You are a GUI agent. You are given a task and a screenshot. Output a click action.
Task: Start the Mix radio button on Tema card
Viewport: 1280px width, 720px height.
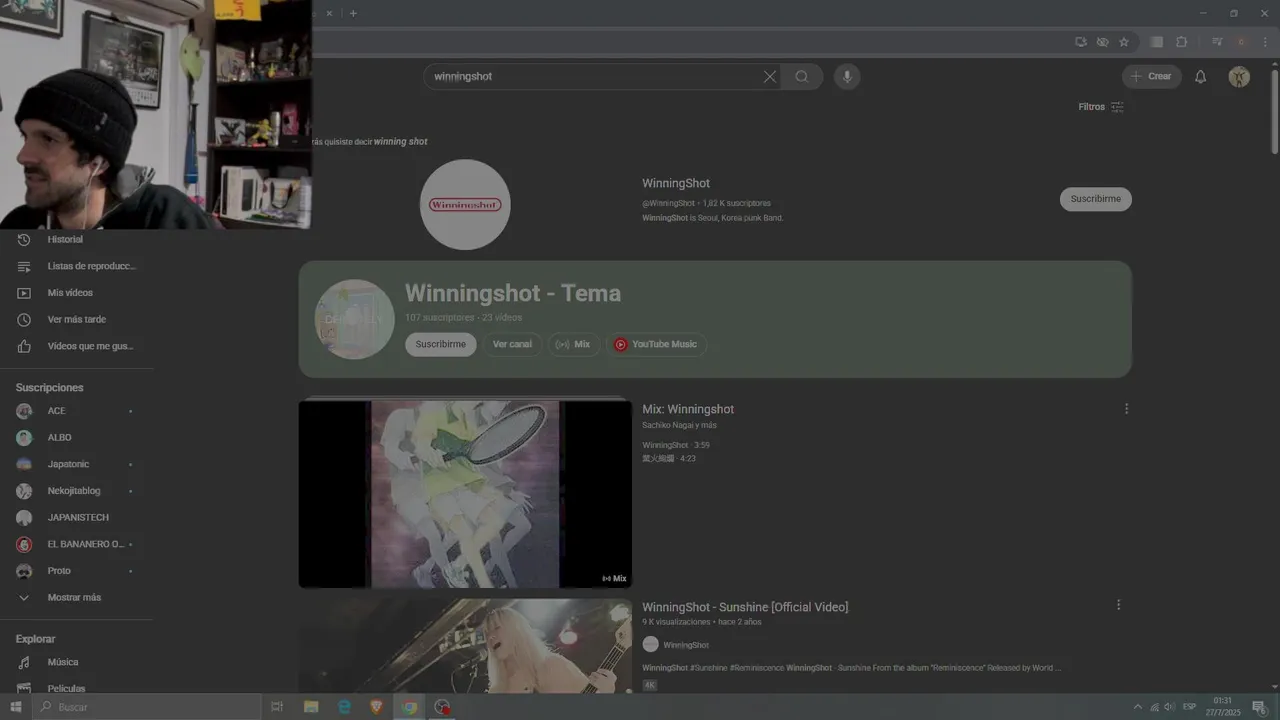click(x=573, y=344)
